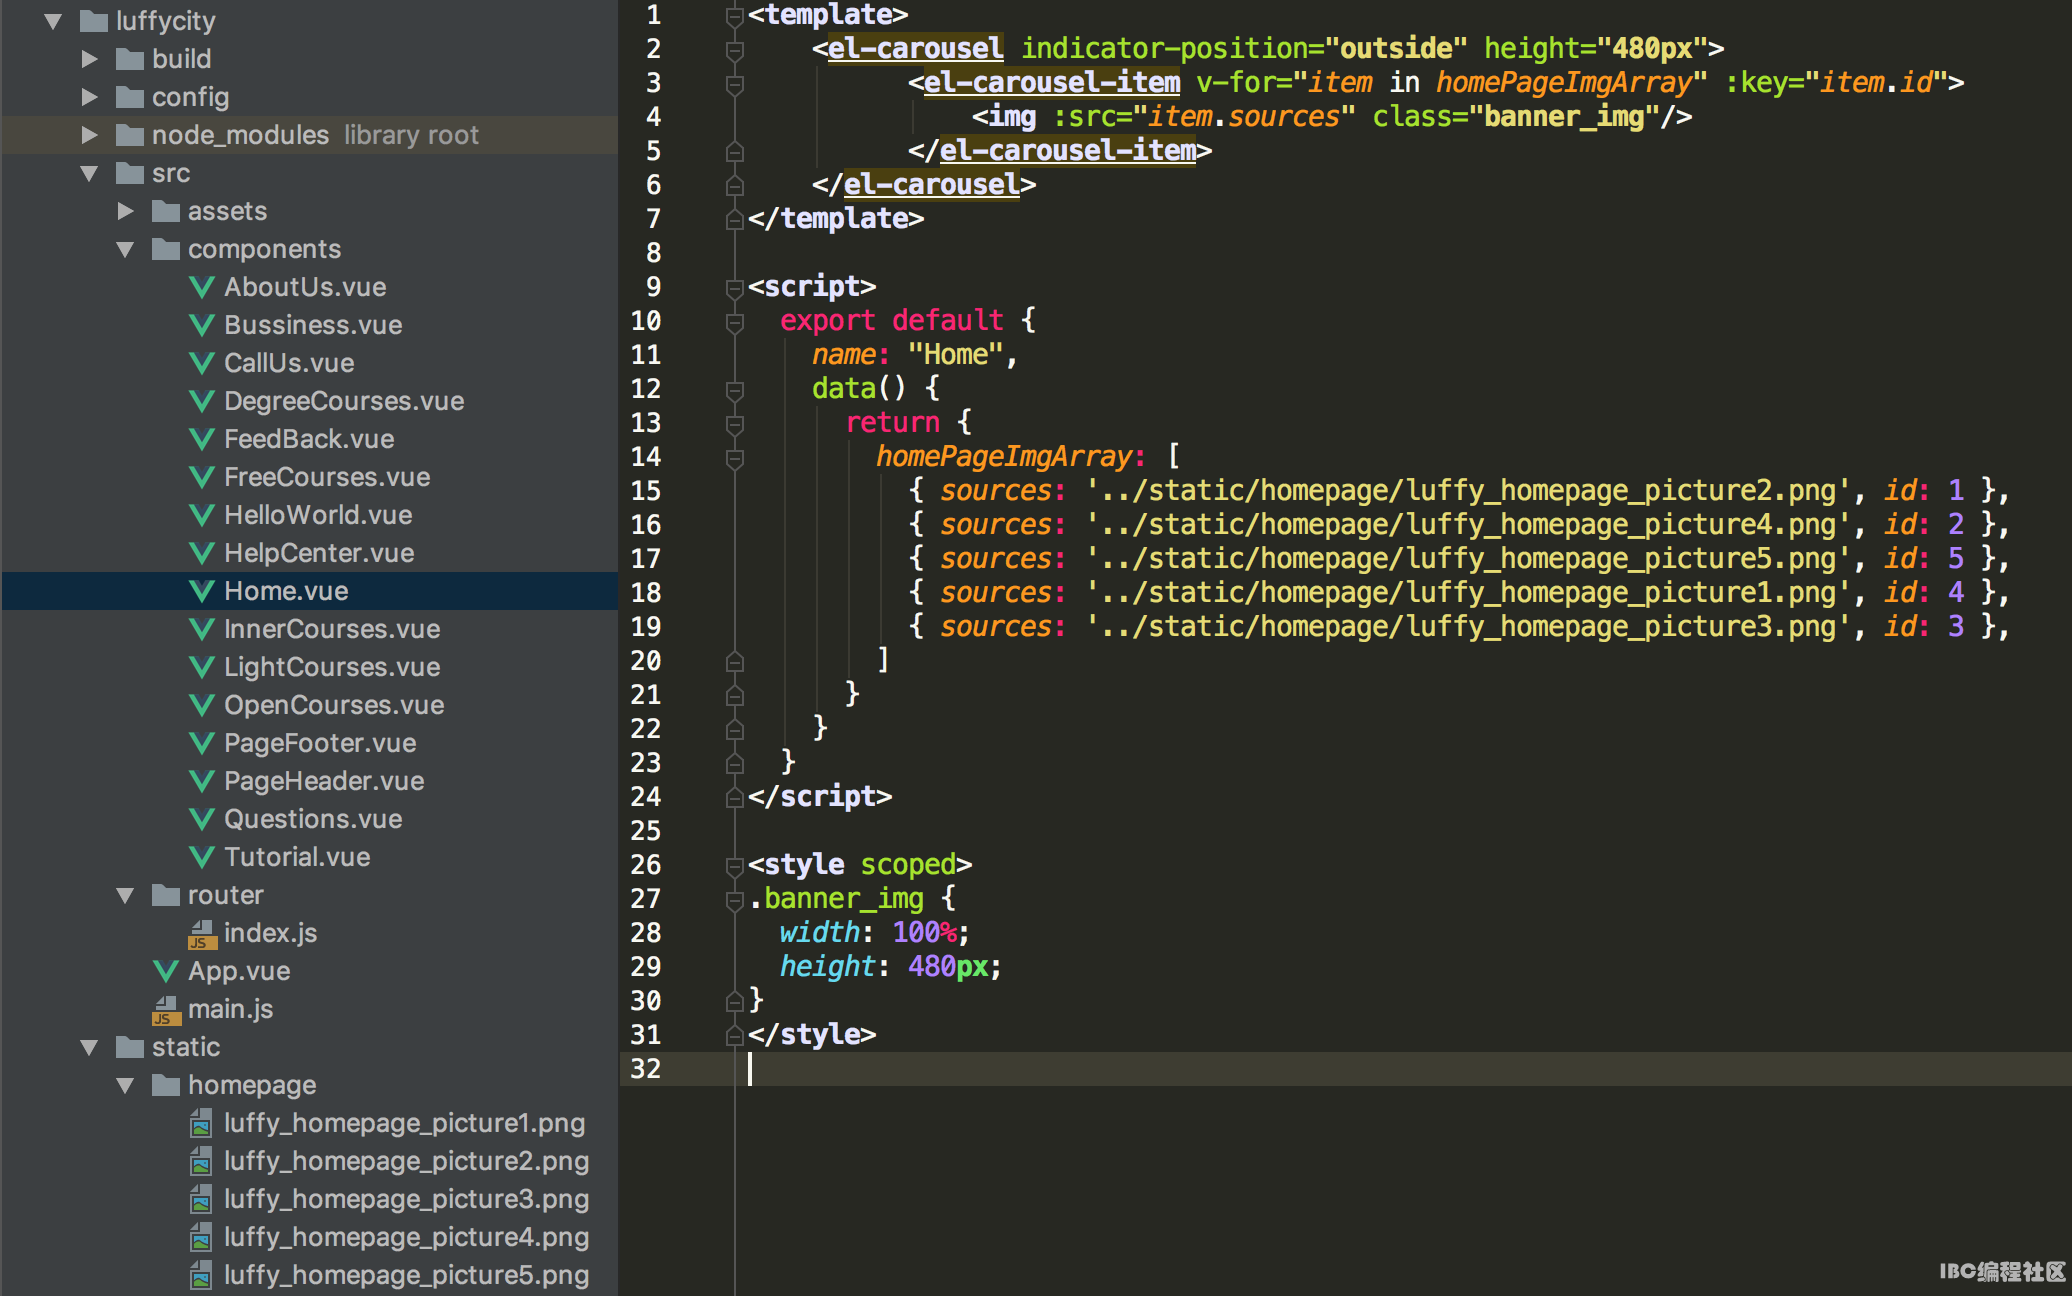Image resolution: width=2072 pixels, height=1296 pixels.
Task: Click image icon of luffy_homepage_picture5.png
Action: pos(202,1276)
